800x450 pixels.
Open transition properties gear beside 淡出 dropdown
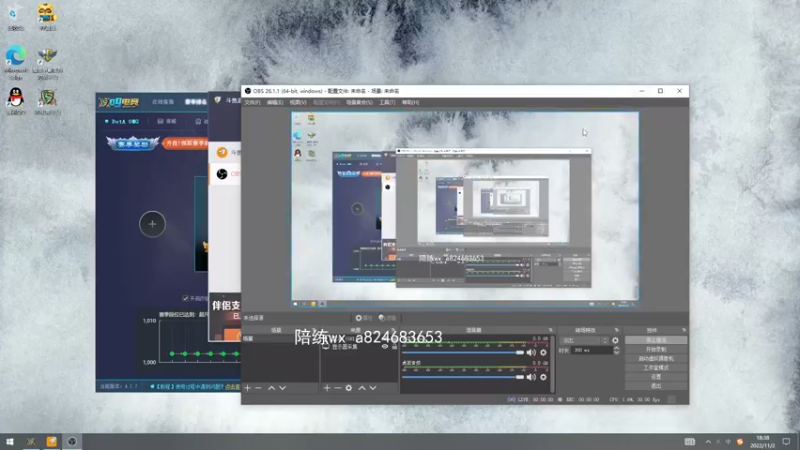click(615, 340)
